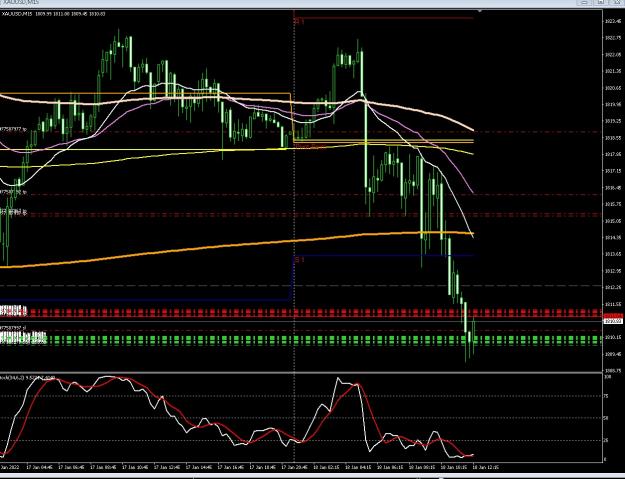Viewport: 625px width, 479px height.
Task: Click the white current price label on scale
Action: [613, 321]
